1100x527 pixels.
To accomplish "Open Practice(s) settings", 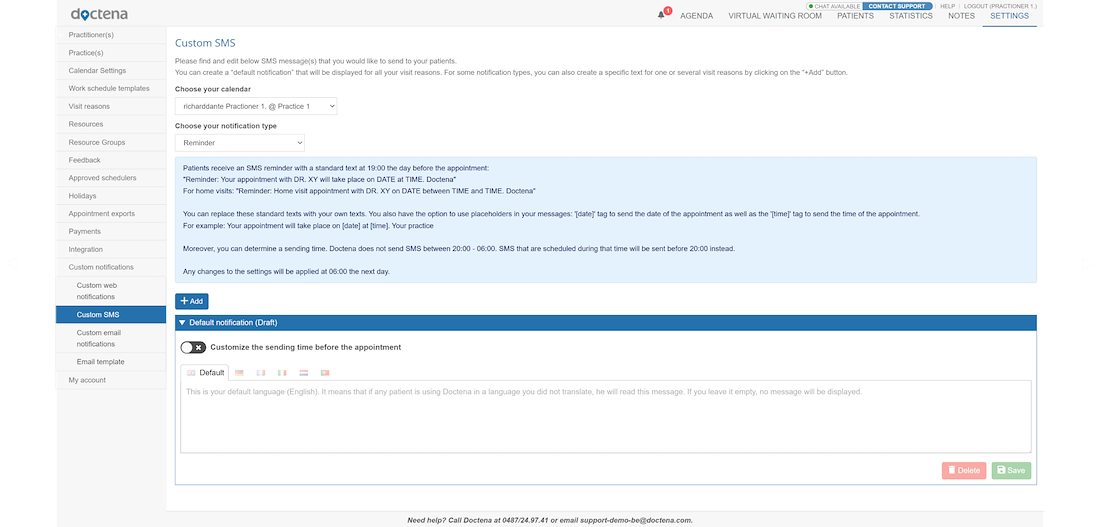I will [x=111, y=53].
